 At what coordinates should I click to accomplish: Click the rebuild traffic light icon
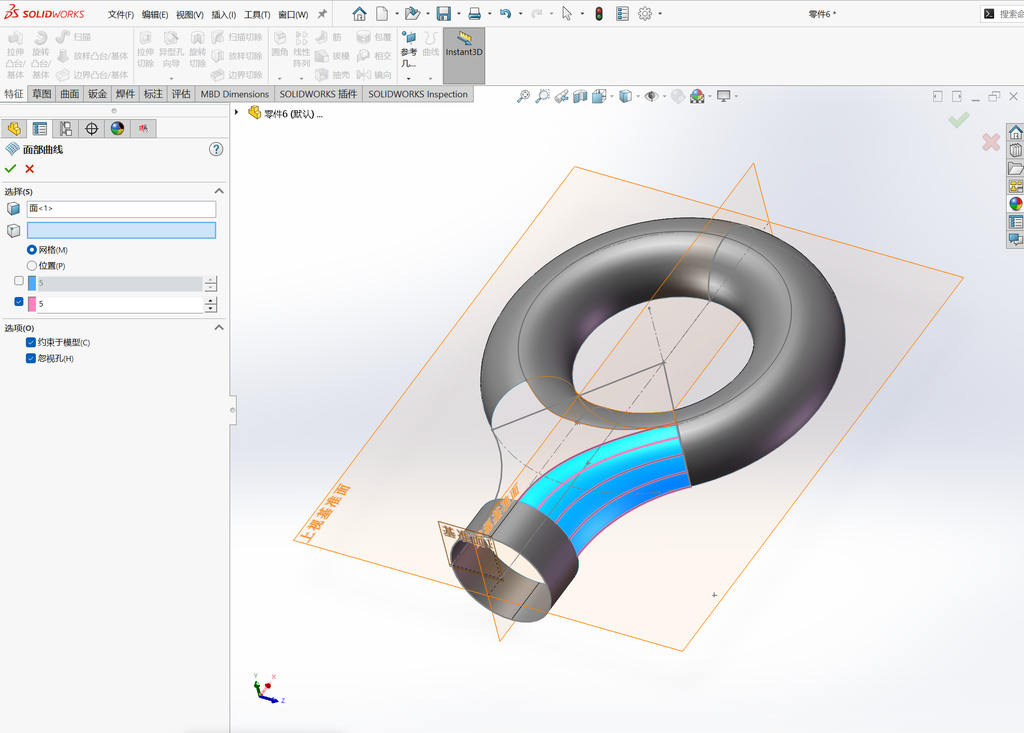pyautogui.click(x=599, y=14)
